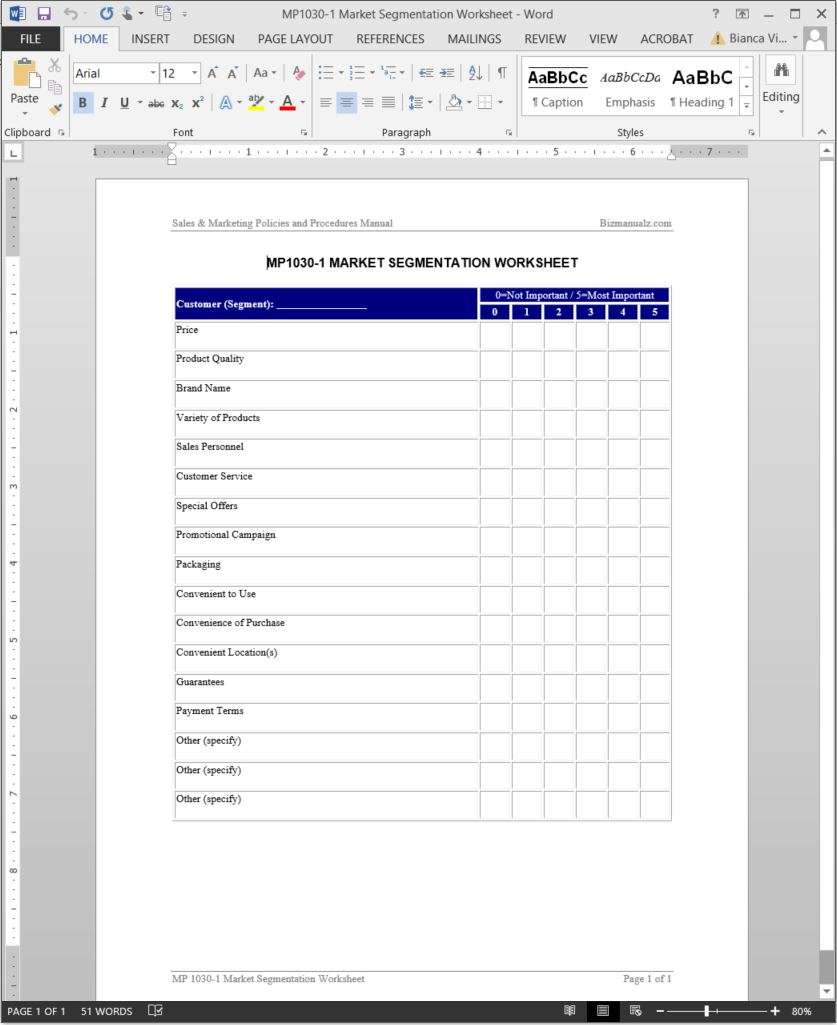Viewport: 837px width, 1025px height.
Task: Expand the Bullets list dropdown
Action: [x=341, y=73]
